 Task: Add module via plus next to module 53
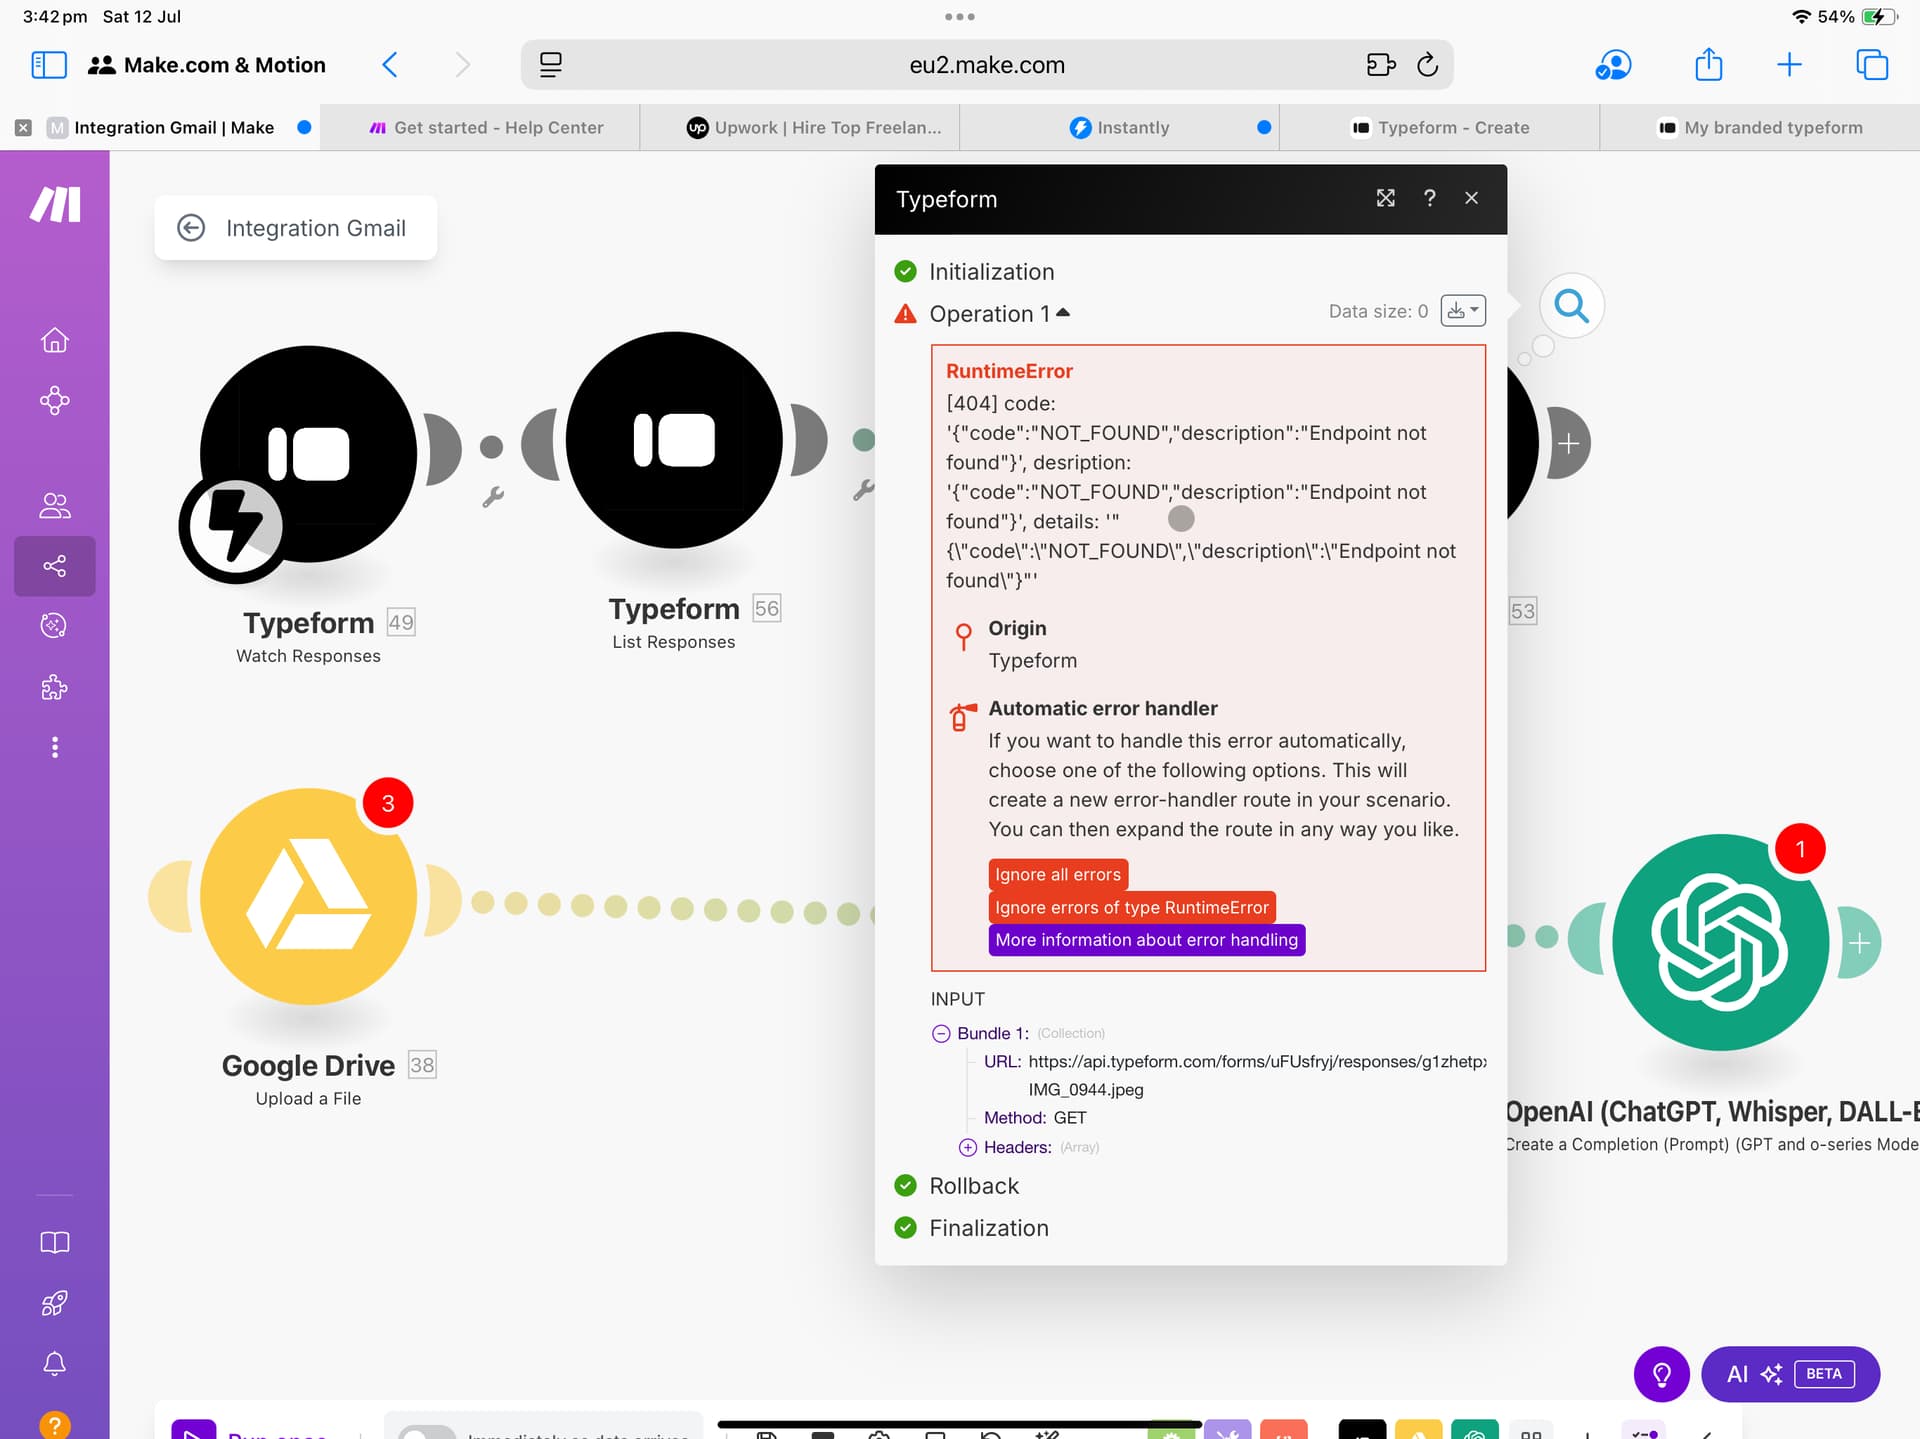point(1568,443)
